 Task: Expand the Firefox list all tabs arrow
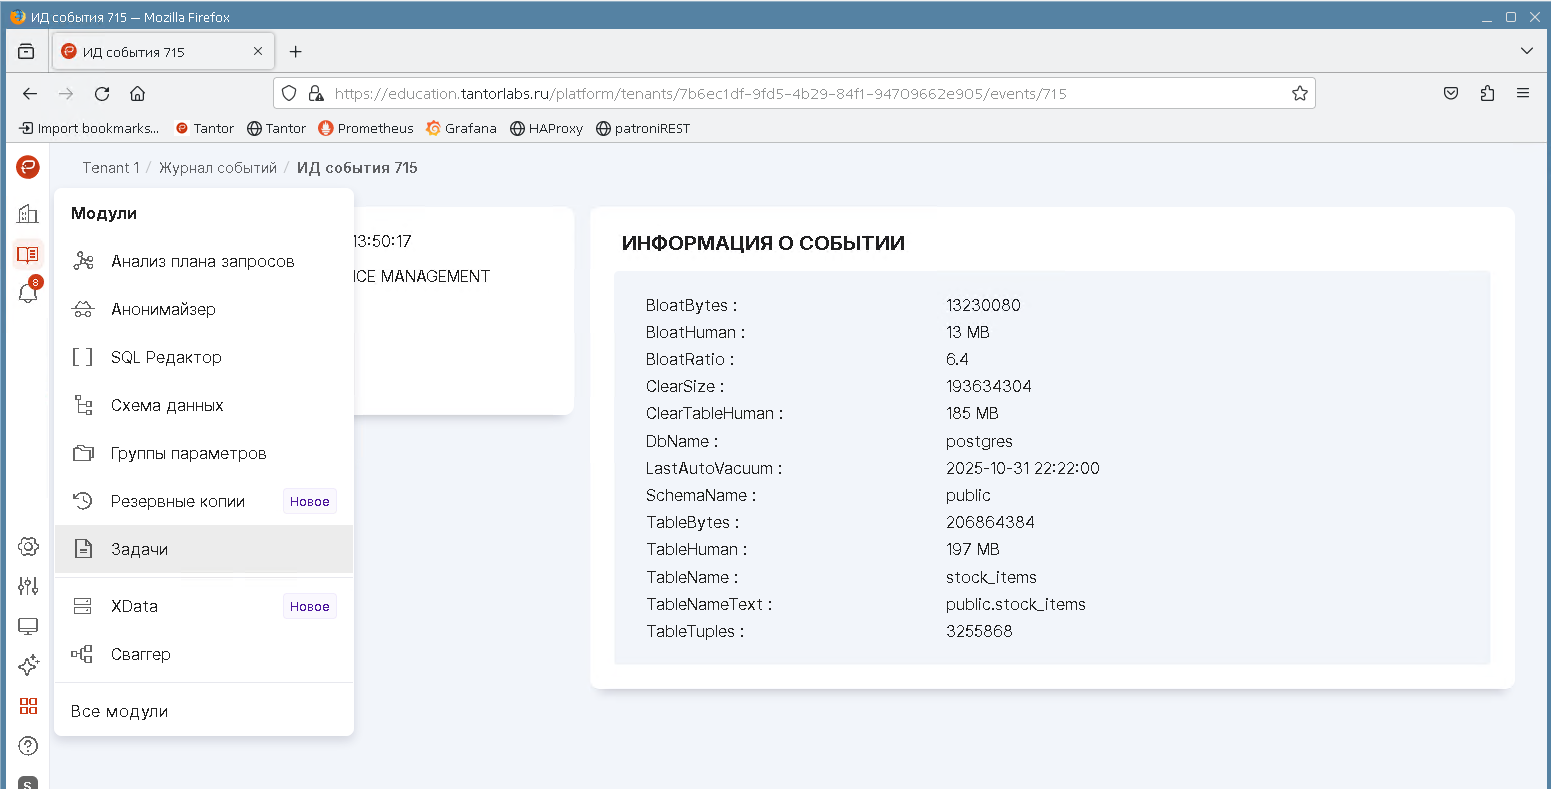point(1526,51)
